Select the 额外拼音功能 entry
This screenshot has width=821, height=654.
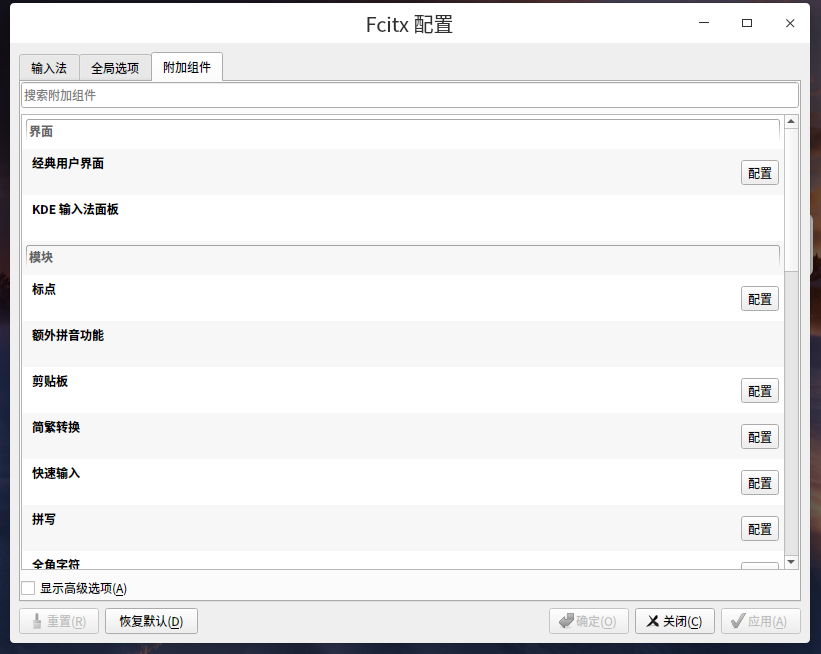69,336
